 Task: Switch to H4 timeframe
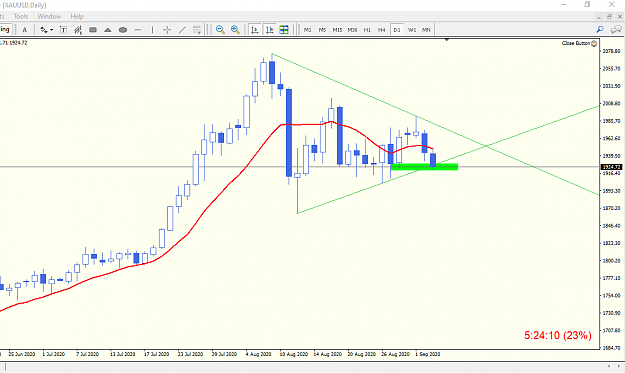[x=382, y=30]
